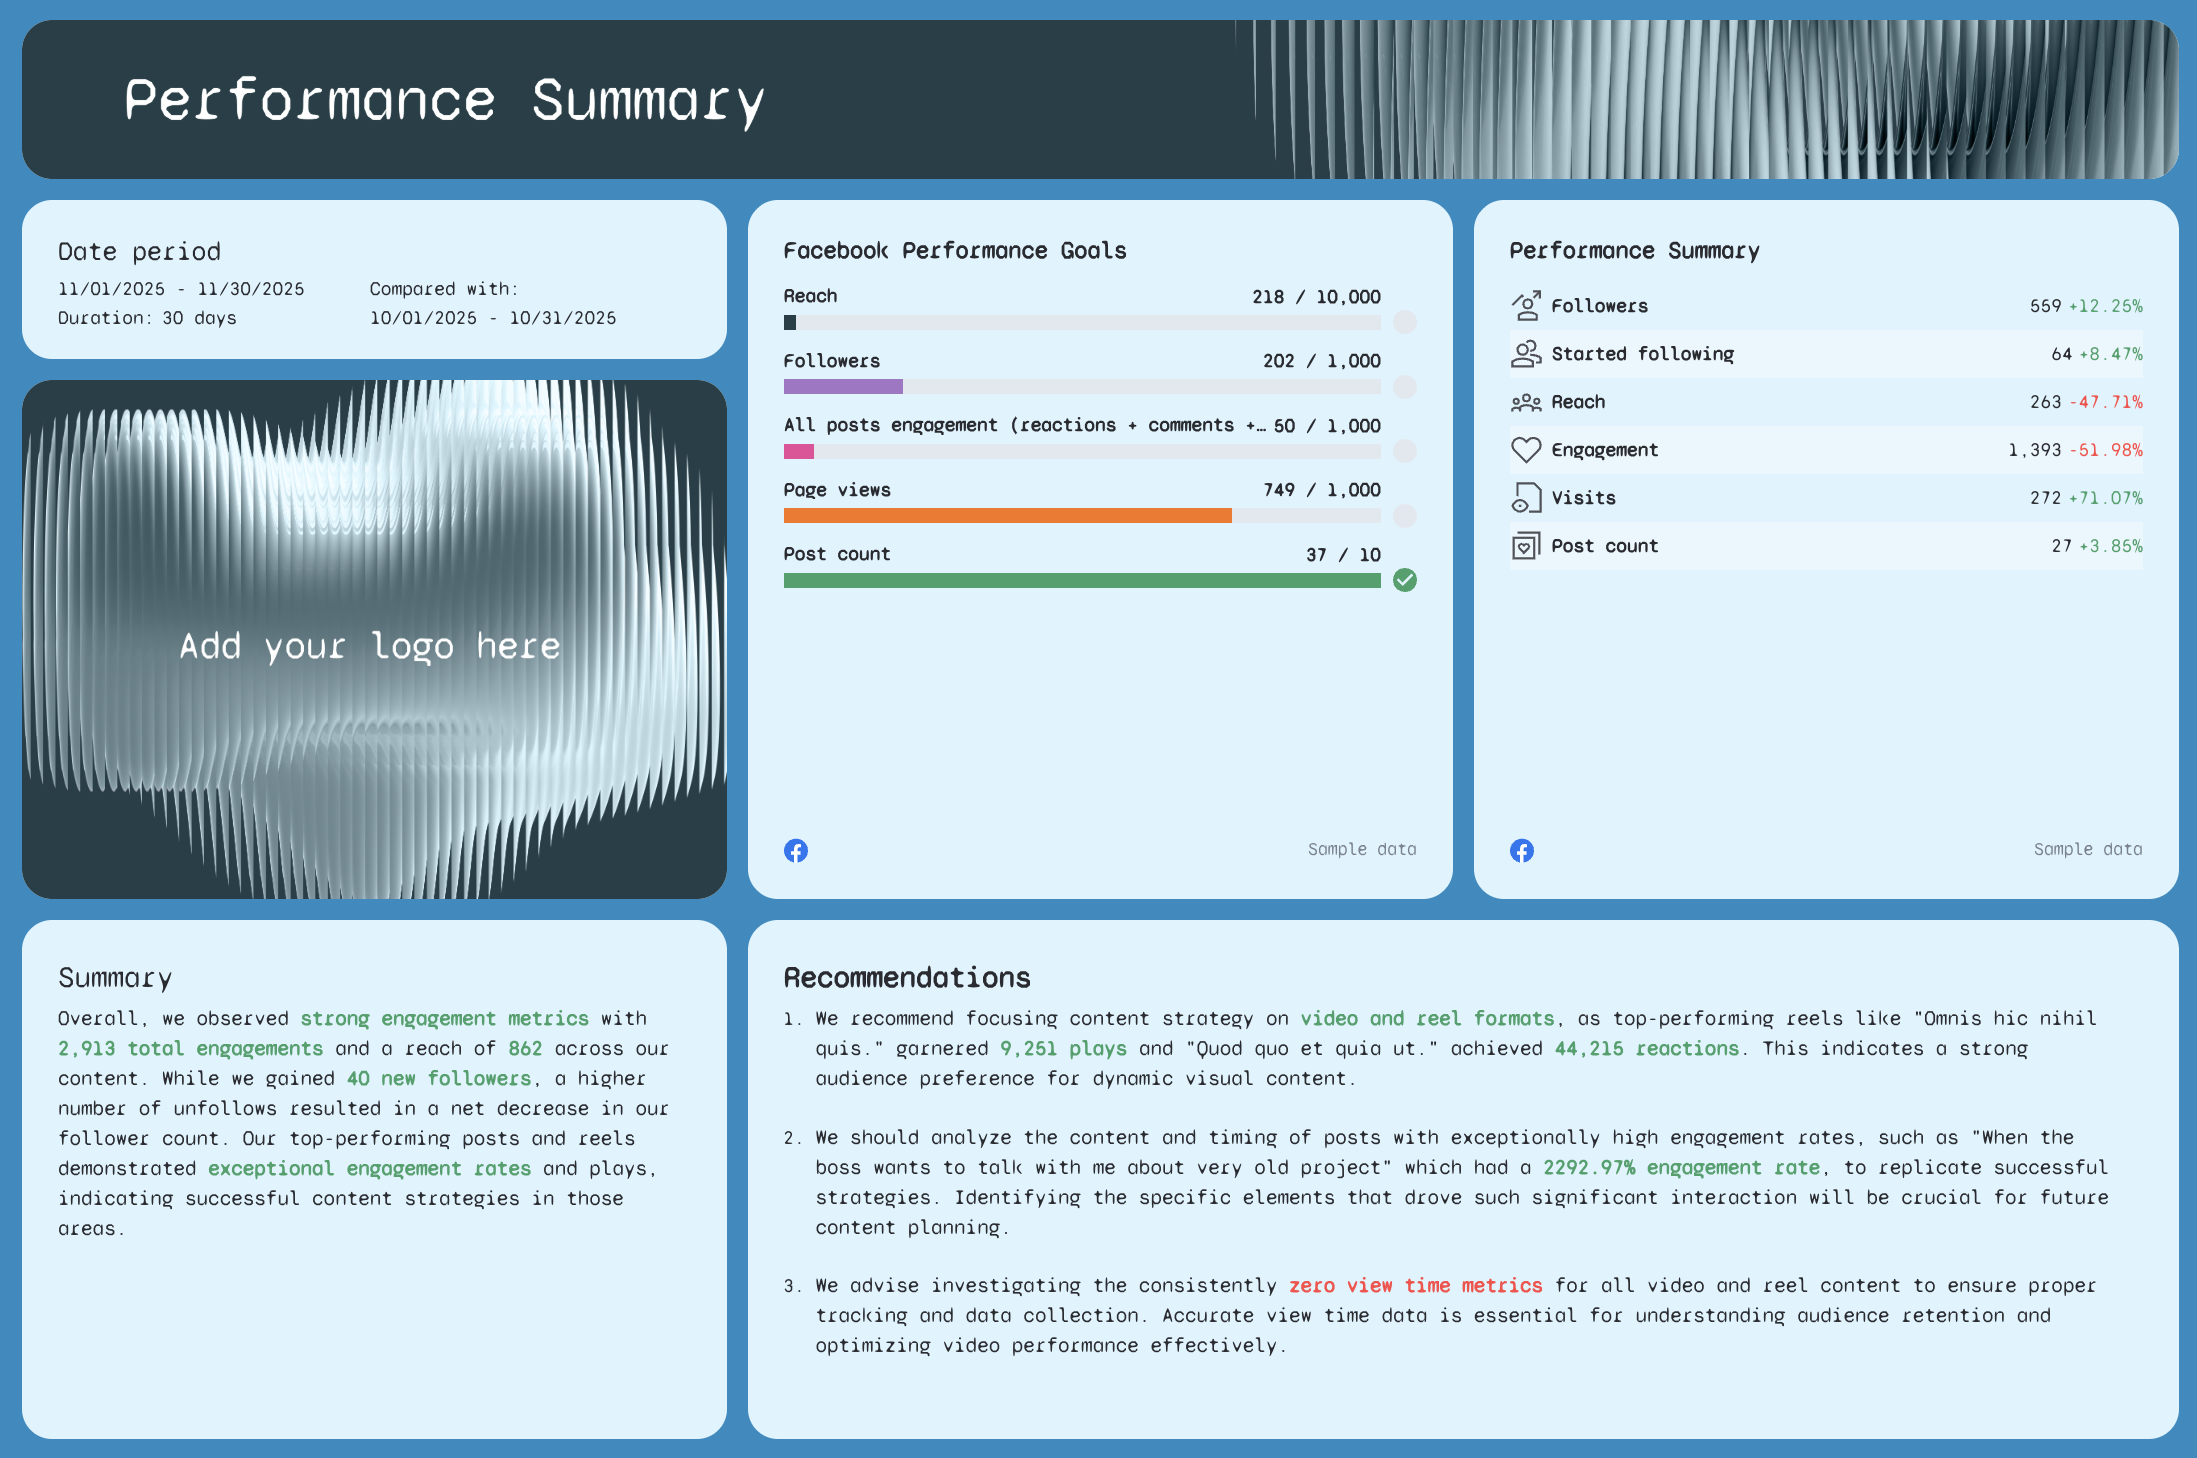Click the Facebook logo under Performance Goals
2197x1458 pixels.
click(x=795, y=850)
